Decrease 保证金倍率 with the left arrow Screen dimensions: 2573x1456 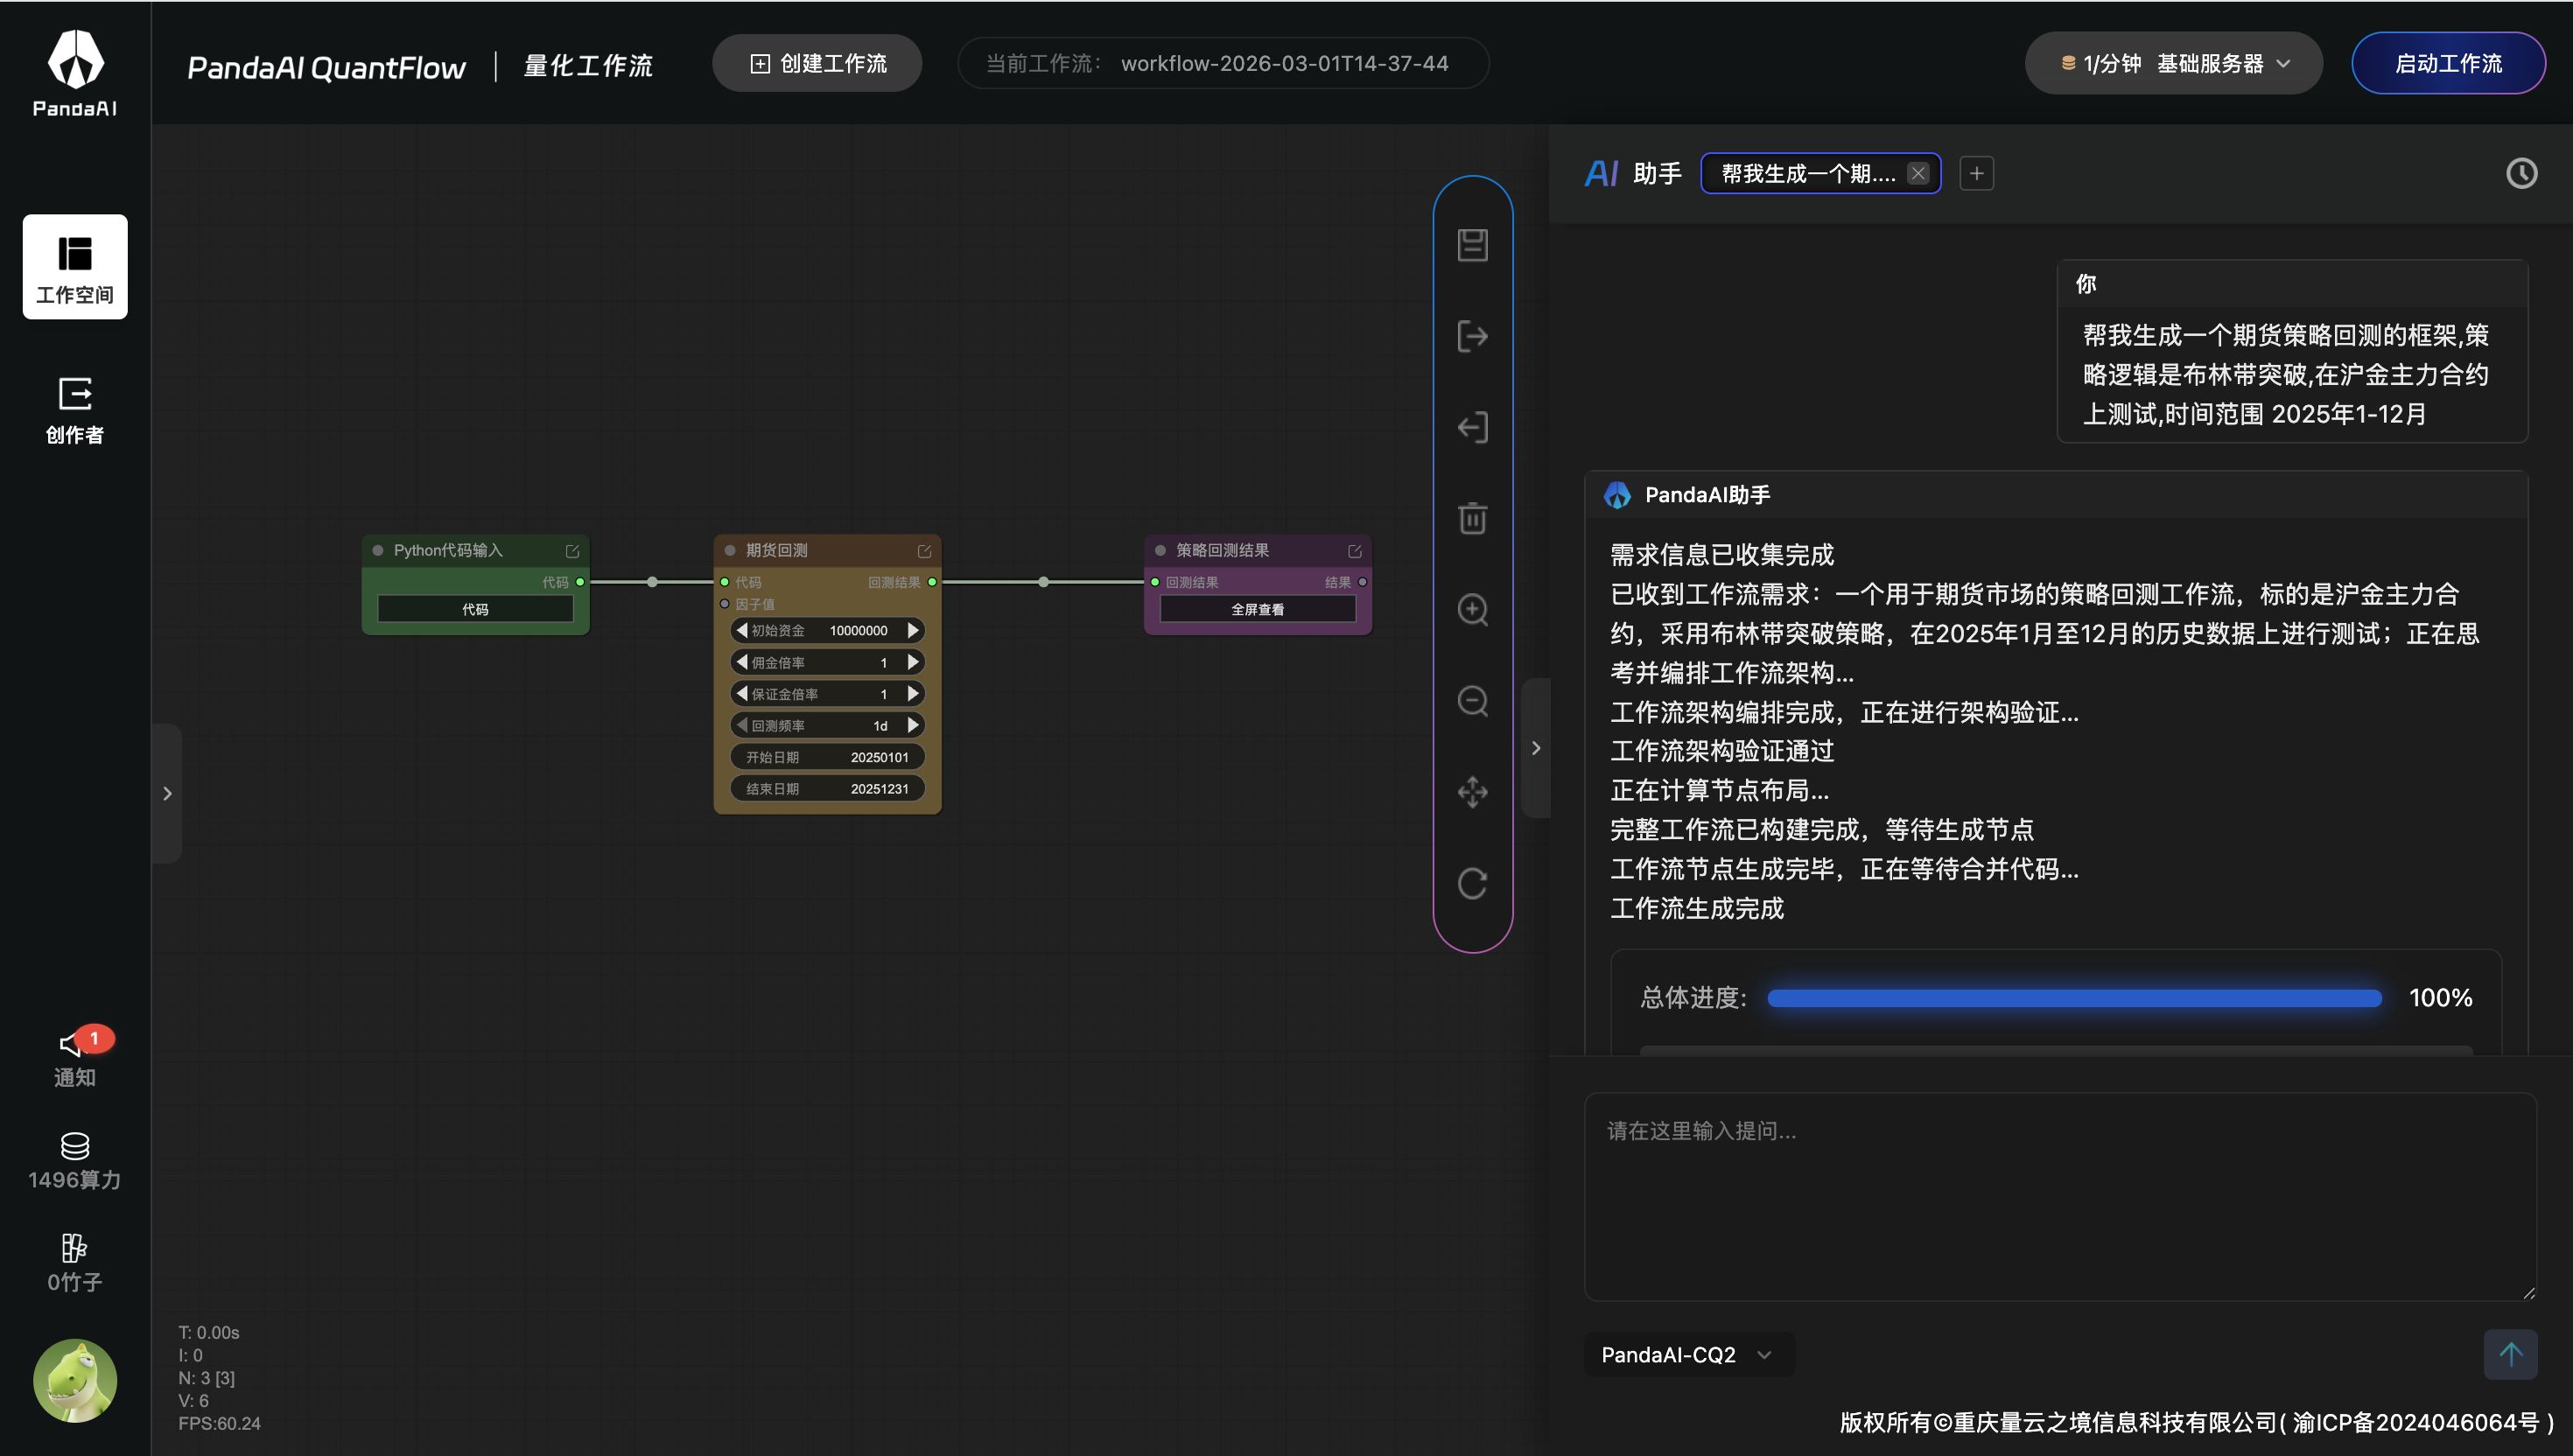pyautogui.click(x=742, y=693)
